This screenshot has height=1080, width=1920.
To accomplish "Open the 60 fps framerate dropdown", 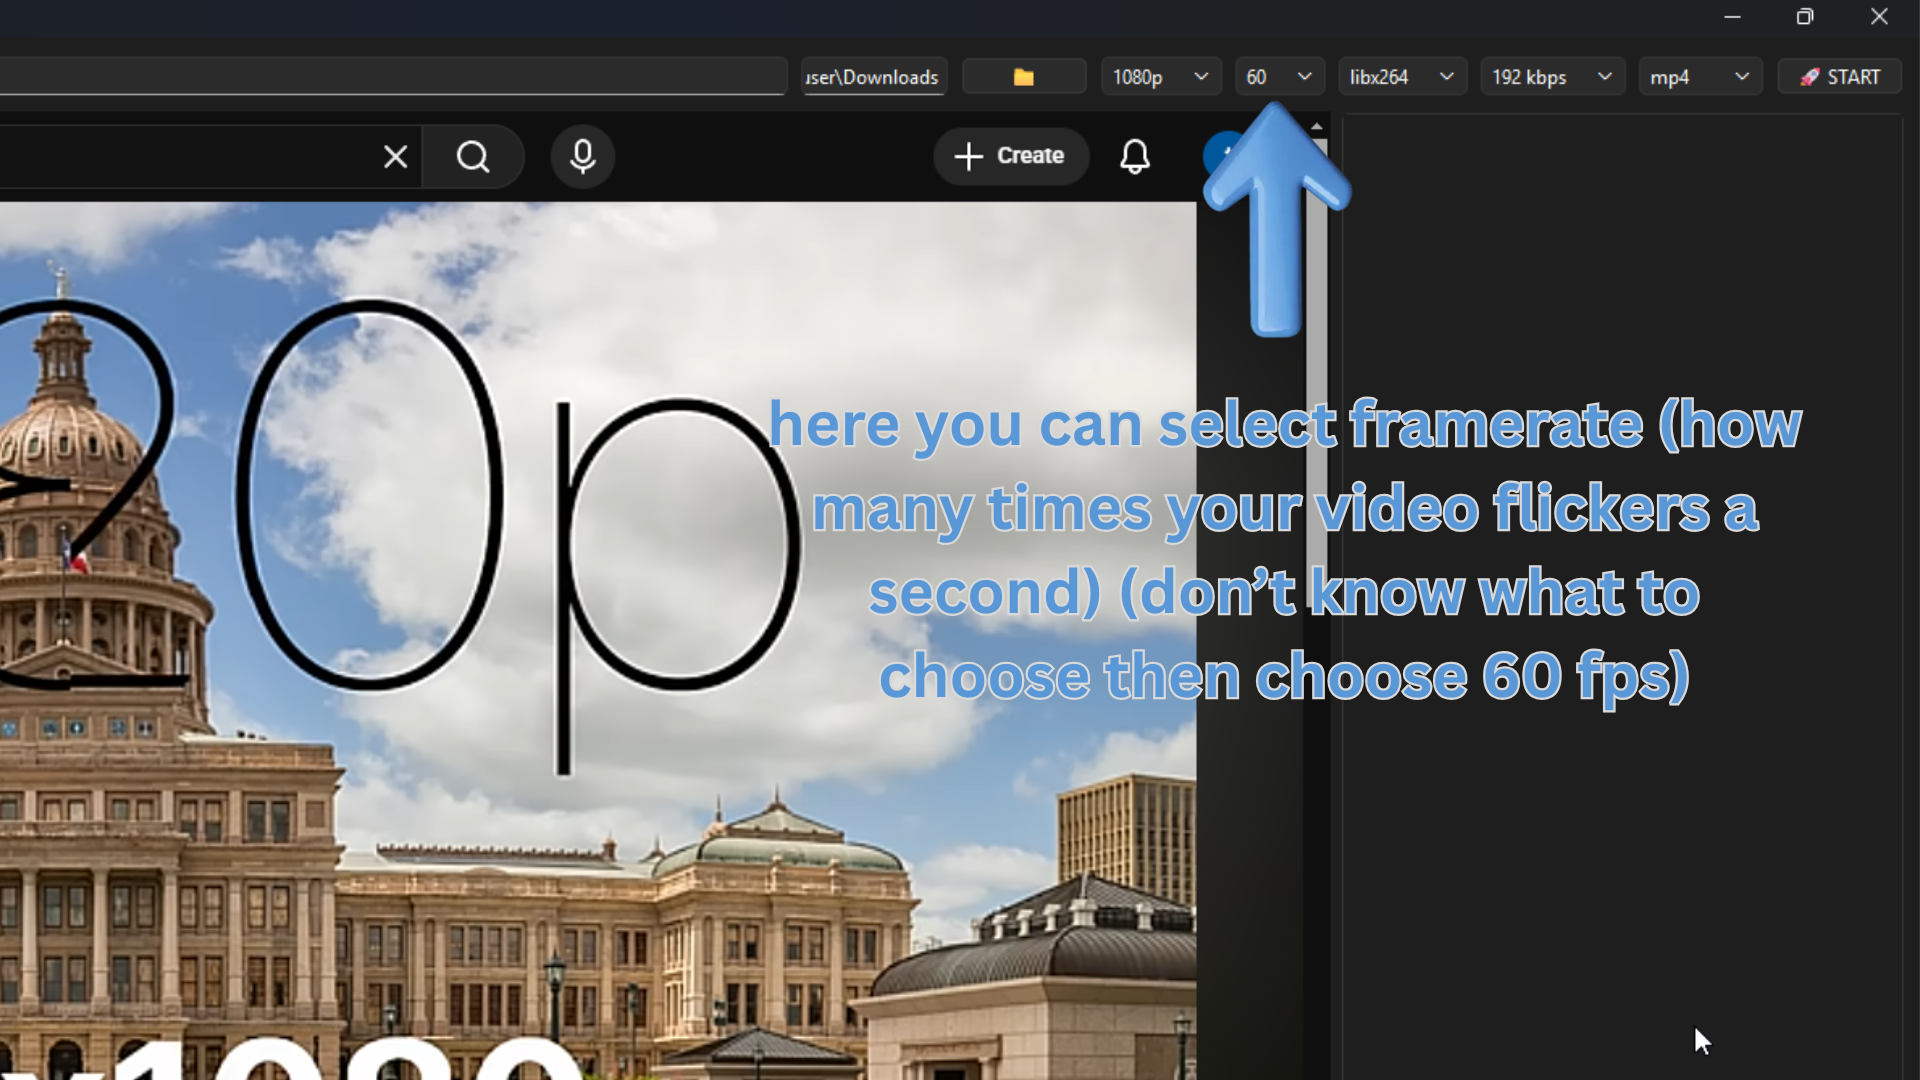I will click(1279, 76).
